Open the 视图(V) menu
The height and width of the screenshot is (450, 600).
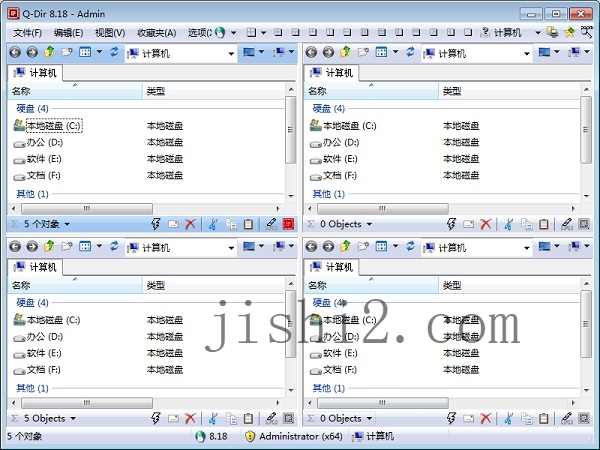110,33
